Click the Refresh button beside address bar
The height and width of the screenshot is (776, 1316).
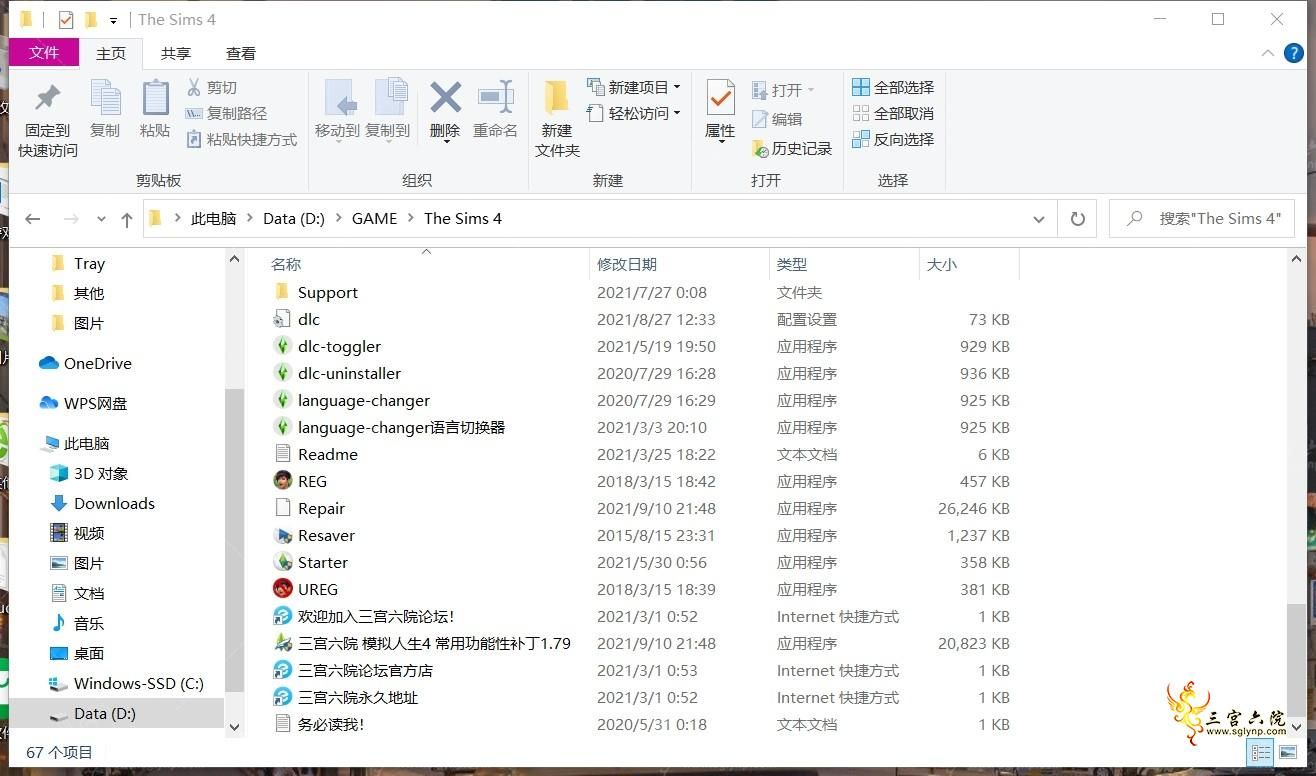click(x=1077, y=219)
